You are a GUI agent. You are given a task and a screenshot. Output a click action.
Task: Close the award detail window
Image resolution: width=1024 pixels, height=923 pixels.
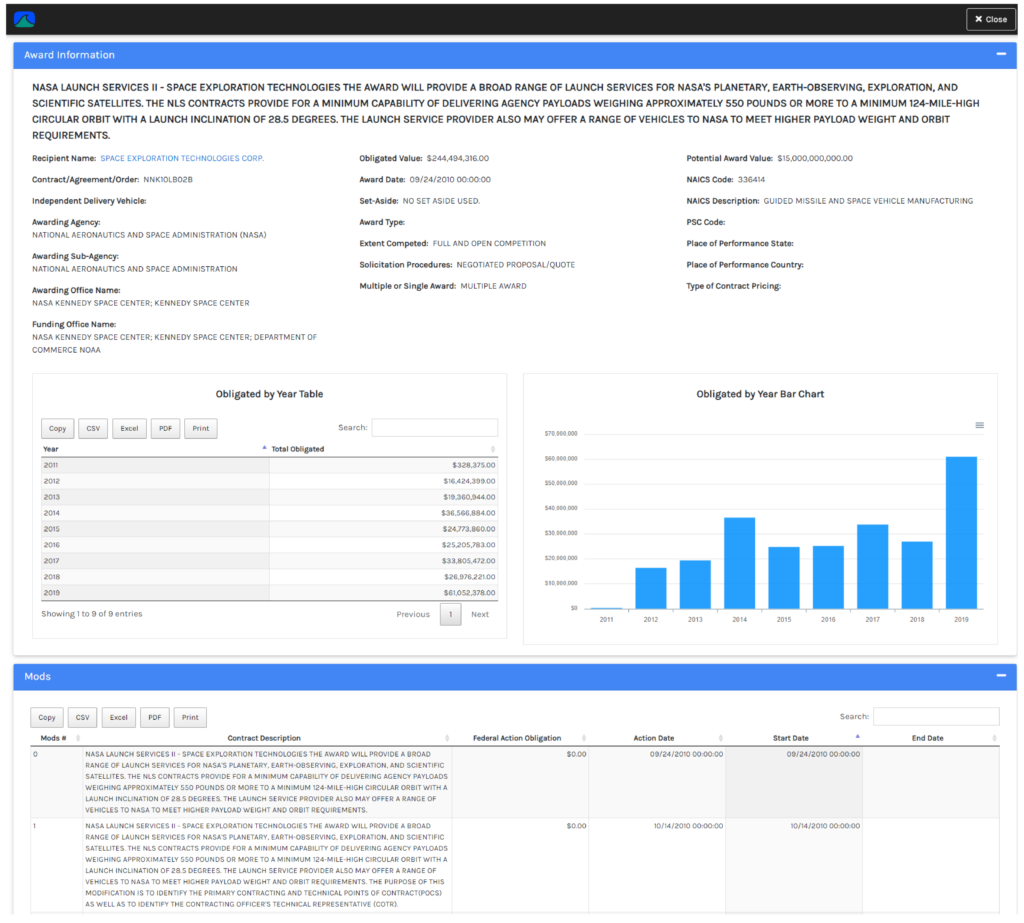[990, 20]
